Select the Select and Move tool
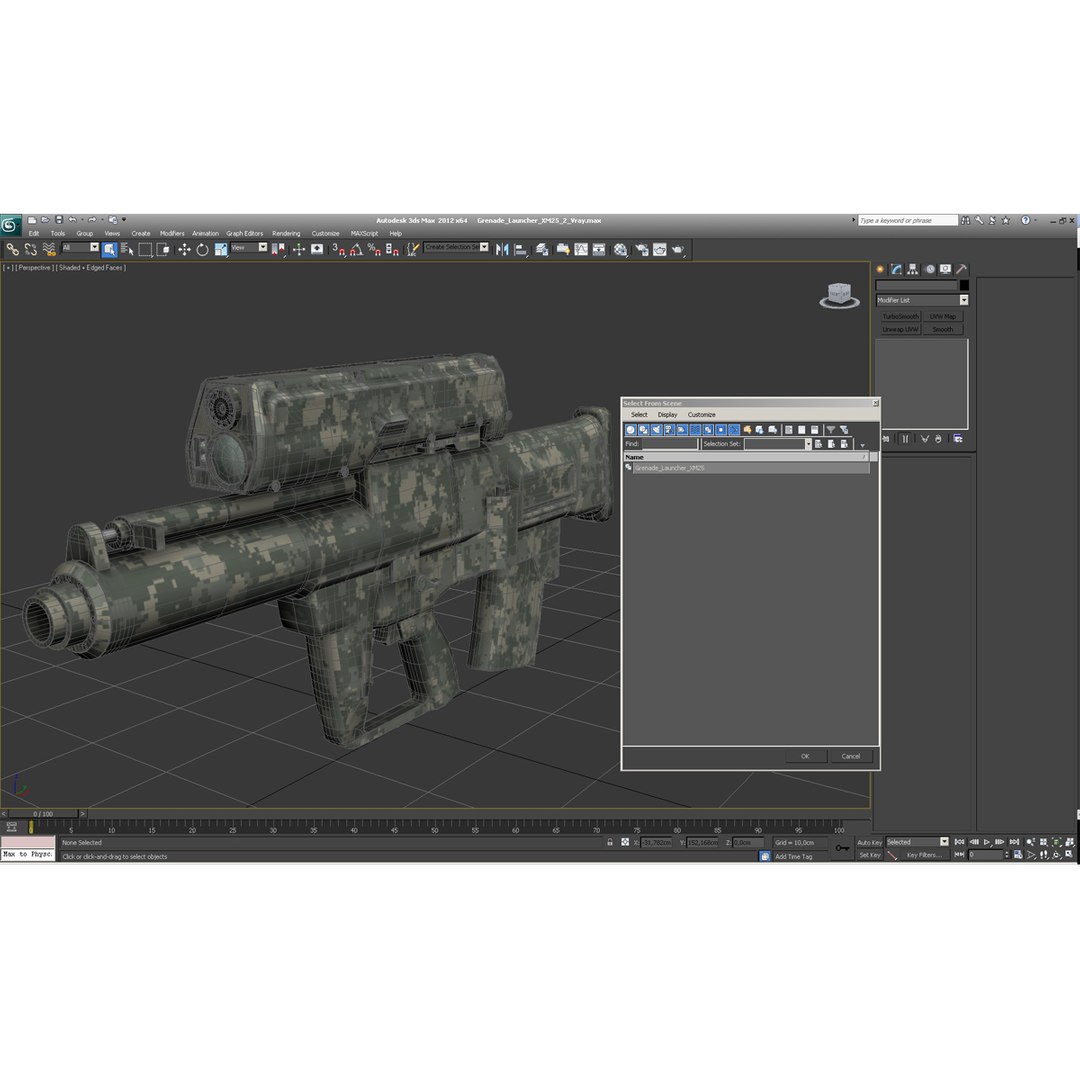This screenshot has height=1080, width=1080. click(184, 249)
